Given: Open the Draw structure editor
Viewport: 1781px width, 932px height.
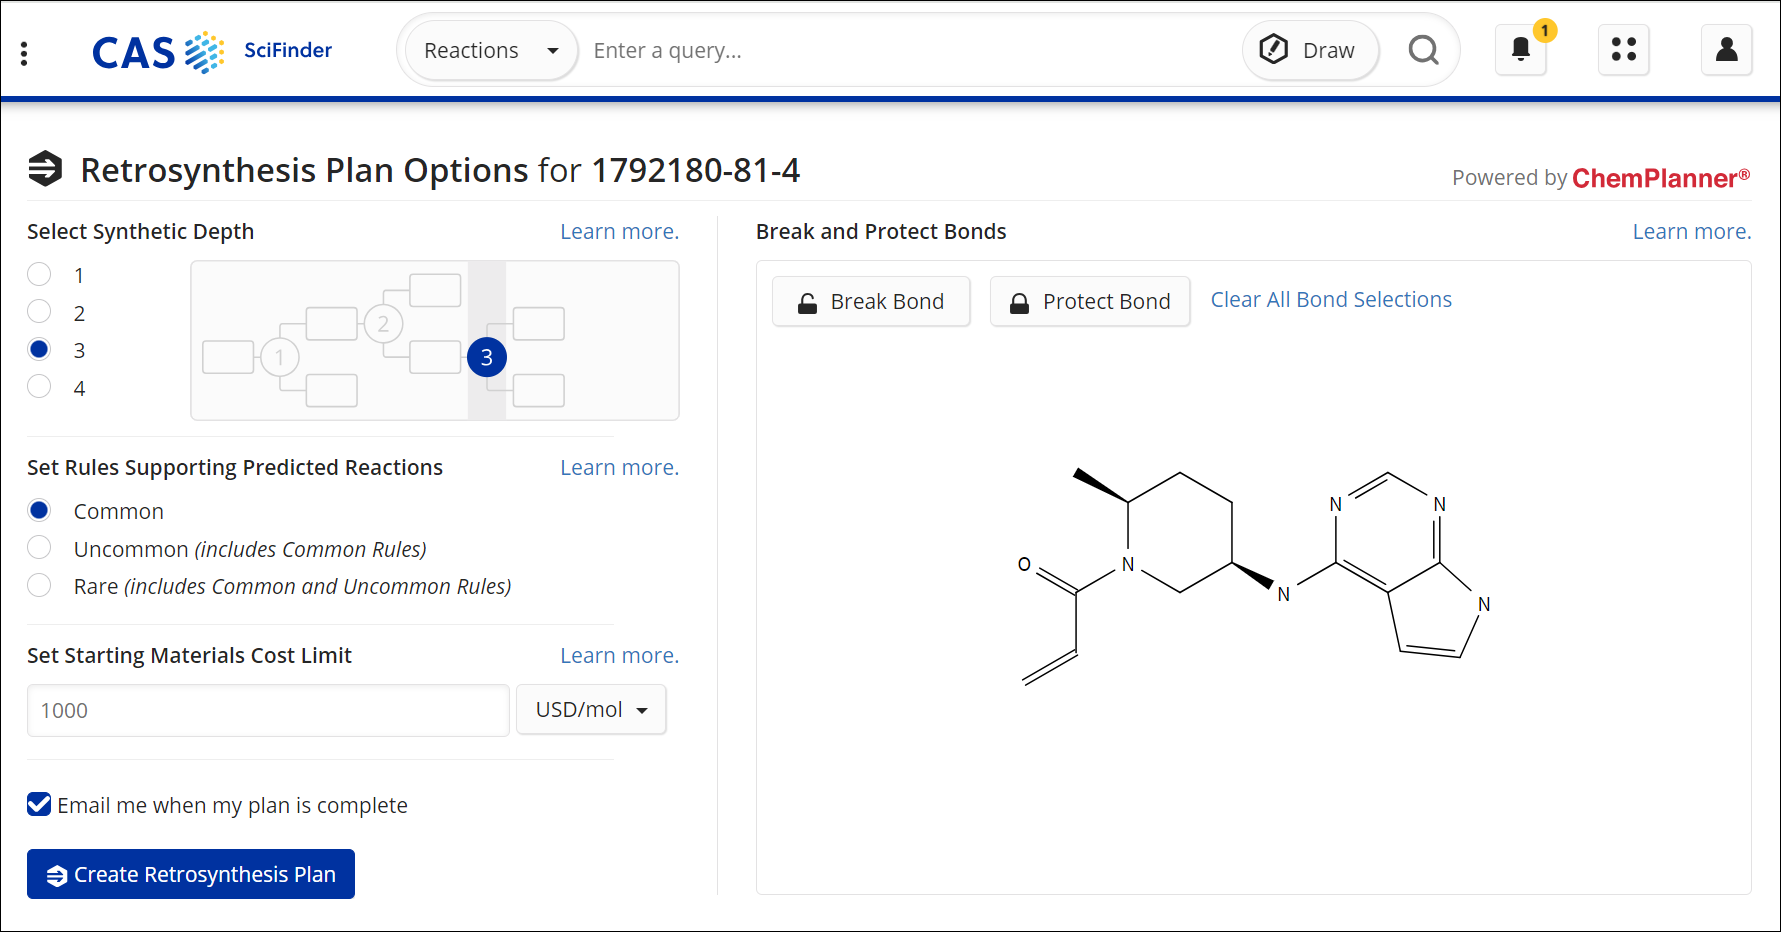Looking at the screenshot, I should 1309,50.
